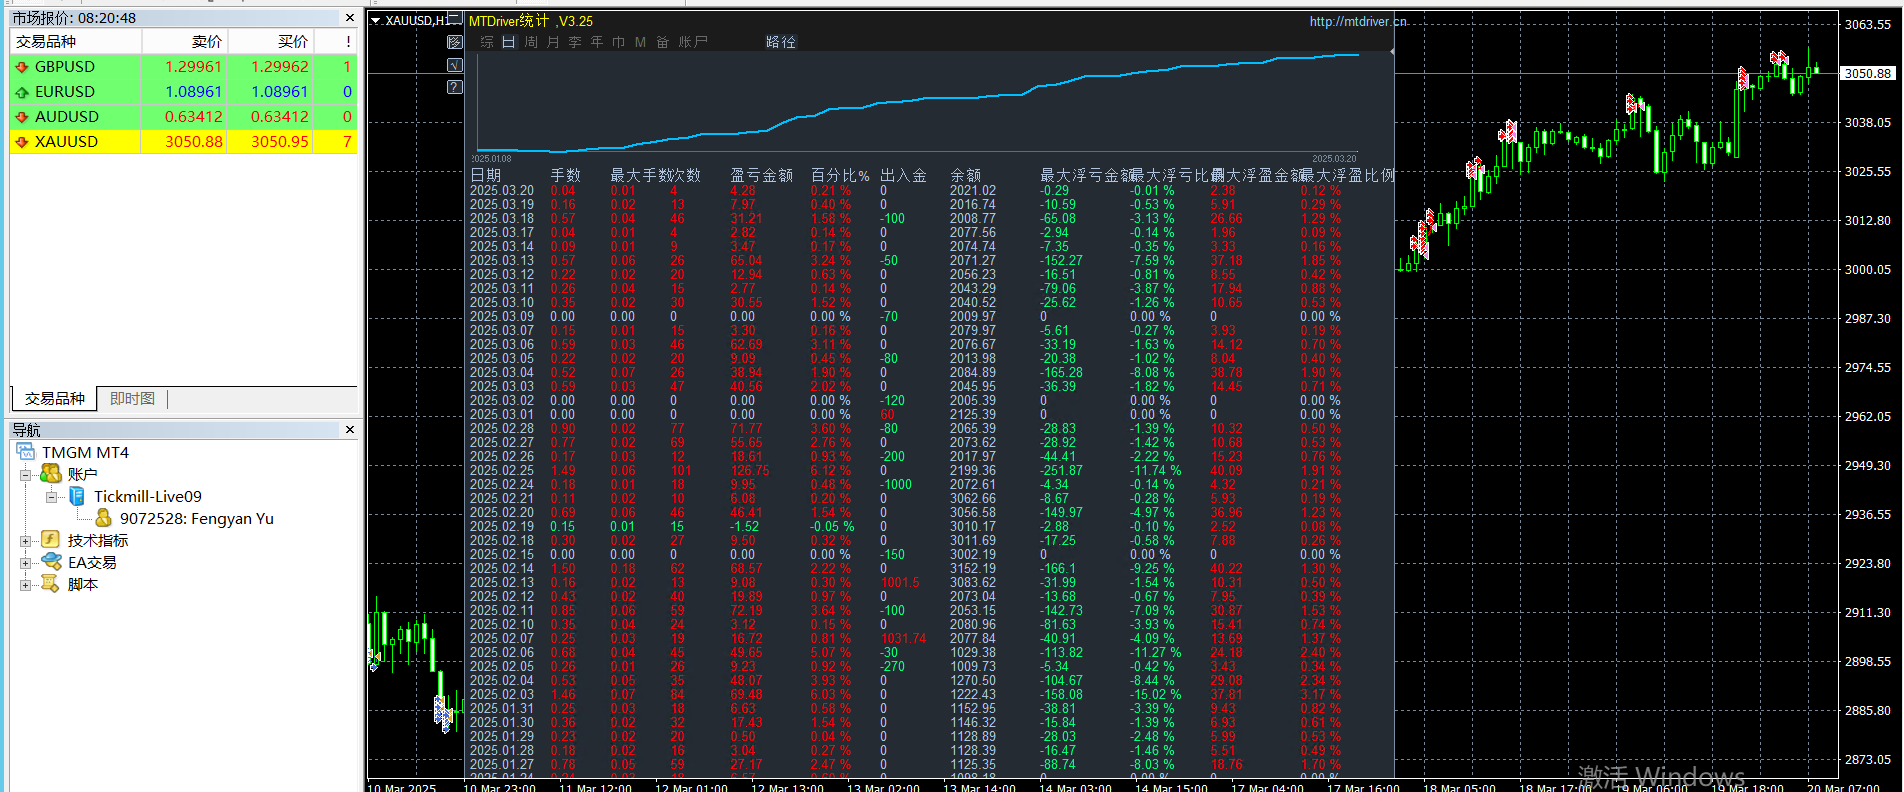Click the 卖价 bid column header
Screen dimensions: 1904x792
pos(185,41)
